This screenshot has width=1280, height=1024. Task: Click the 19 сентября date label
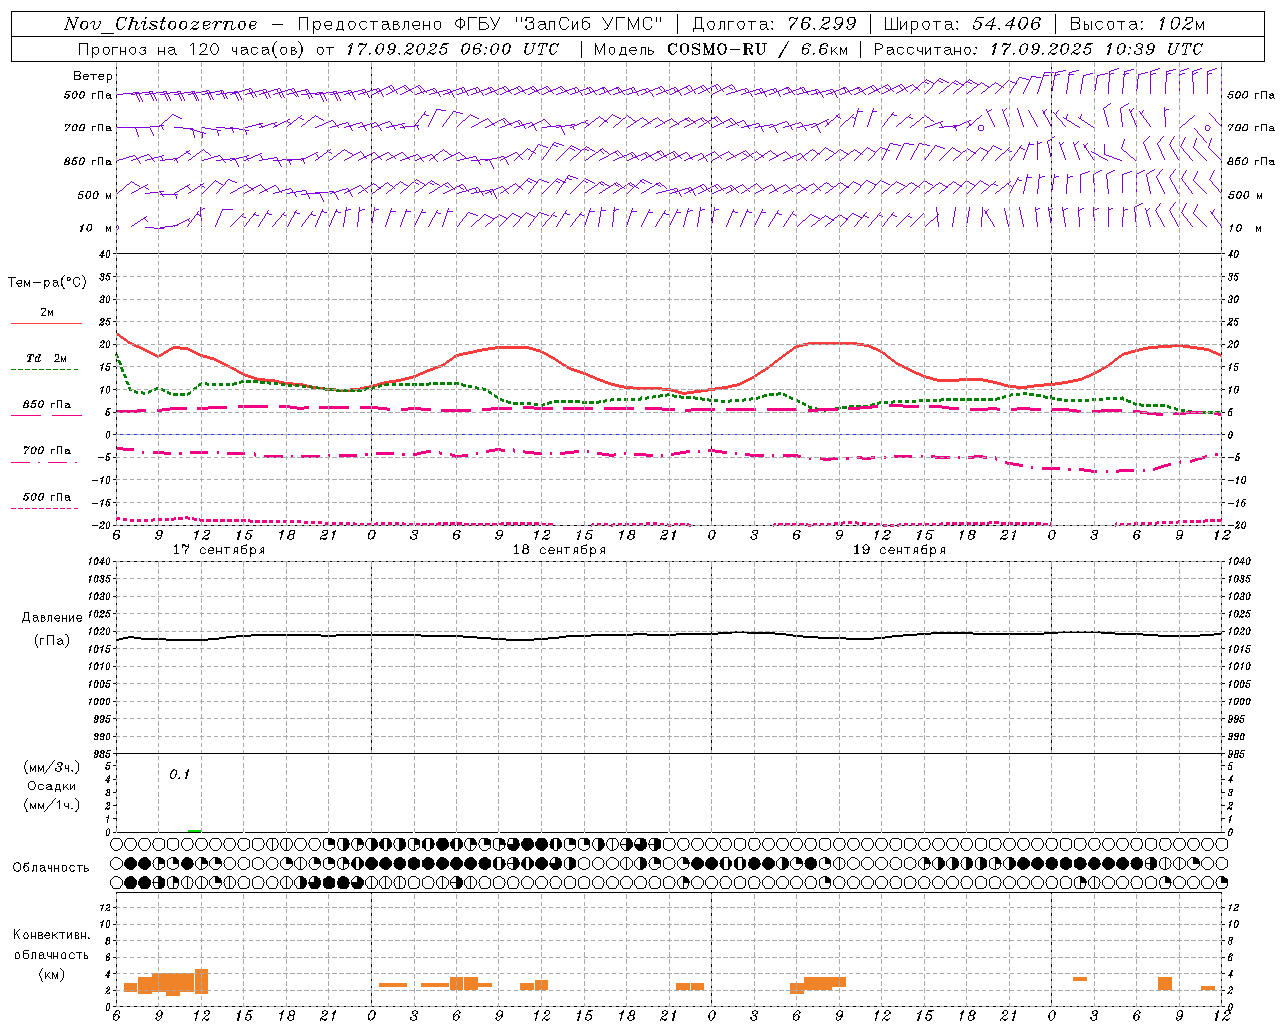tap(899, 550)
